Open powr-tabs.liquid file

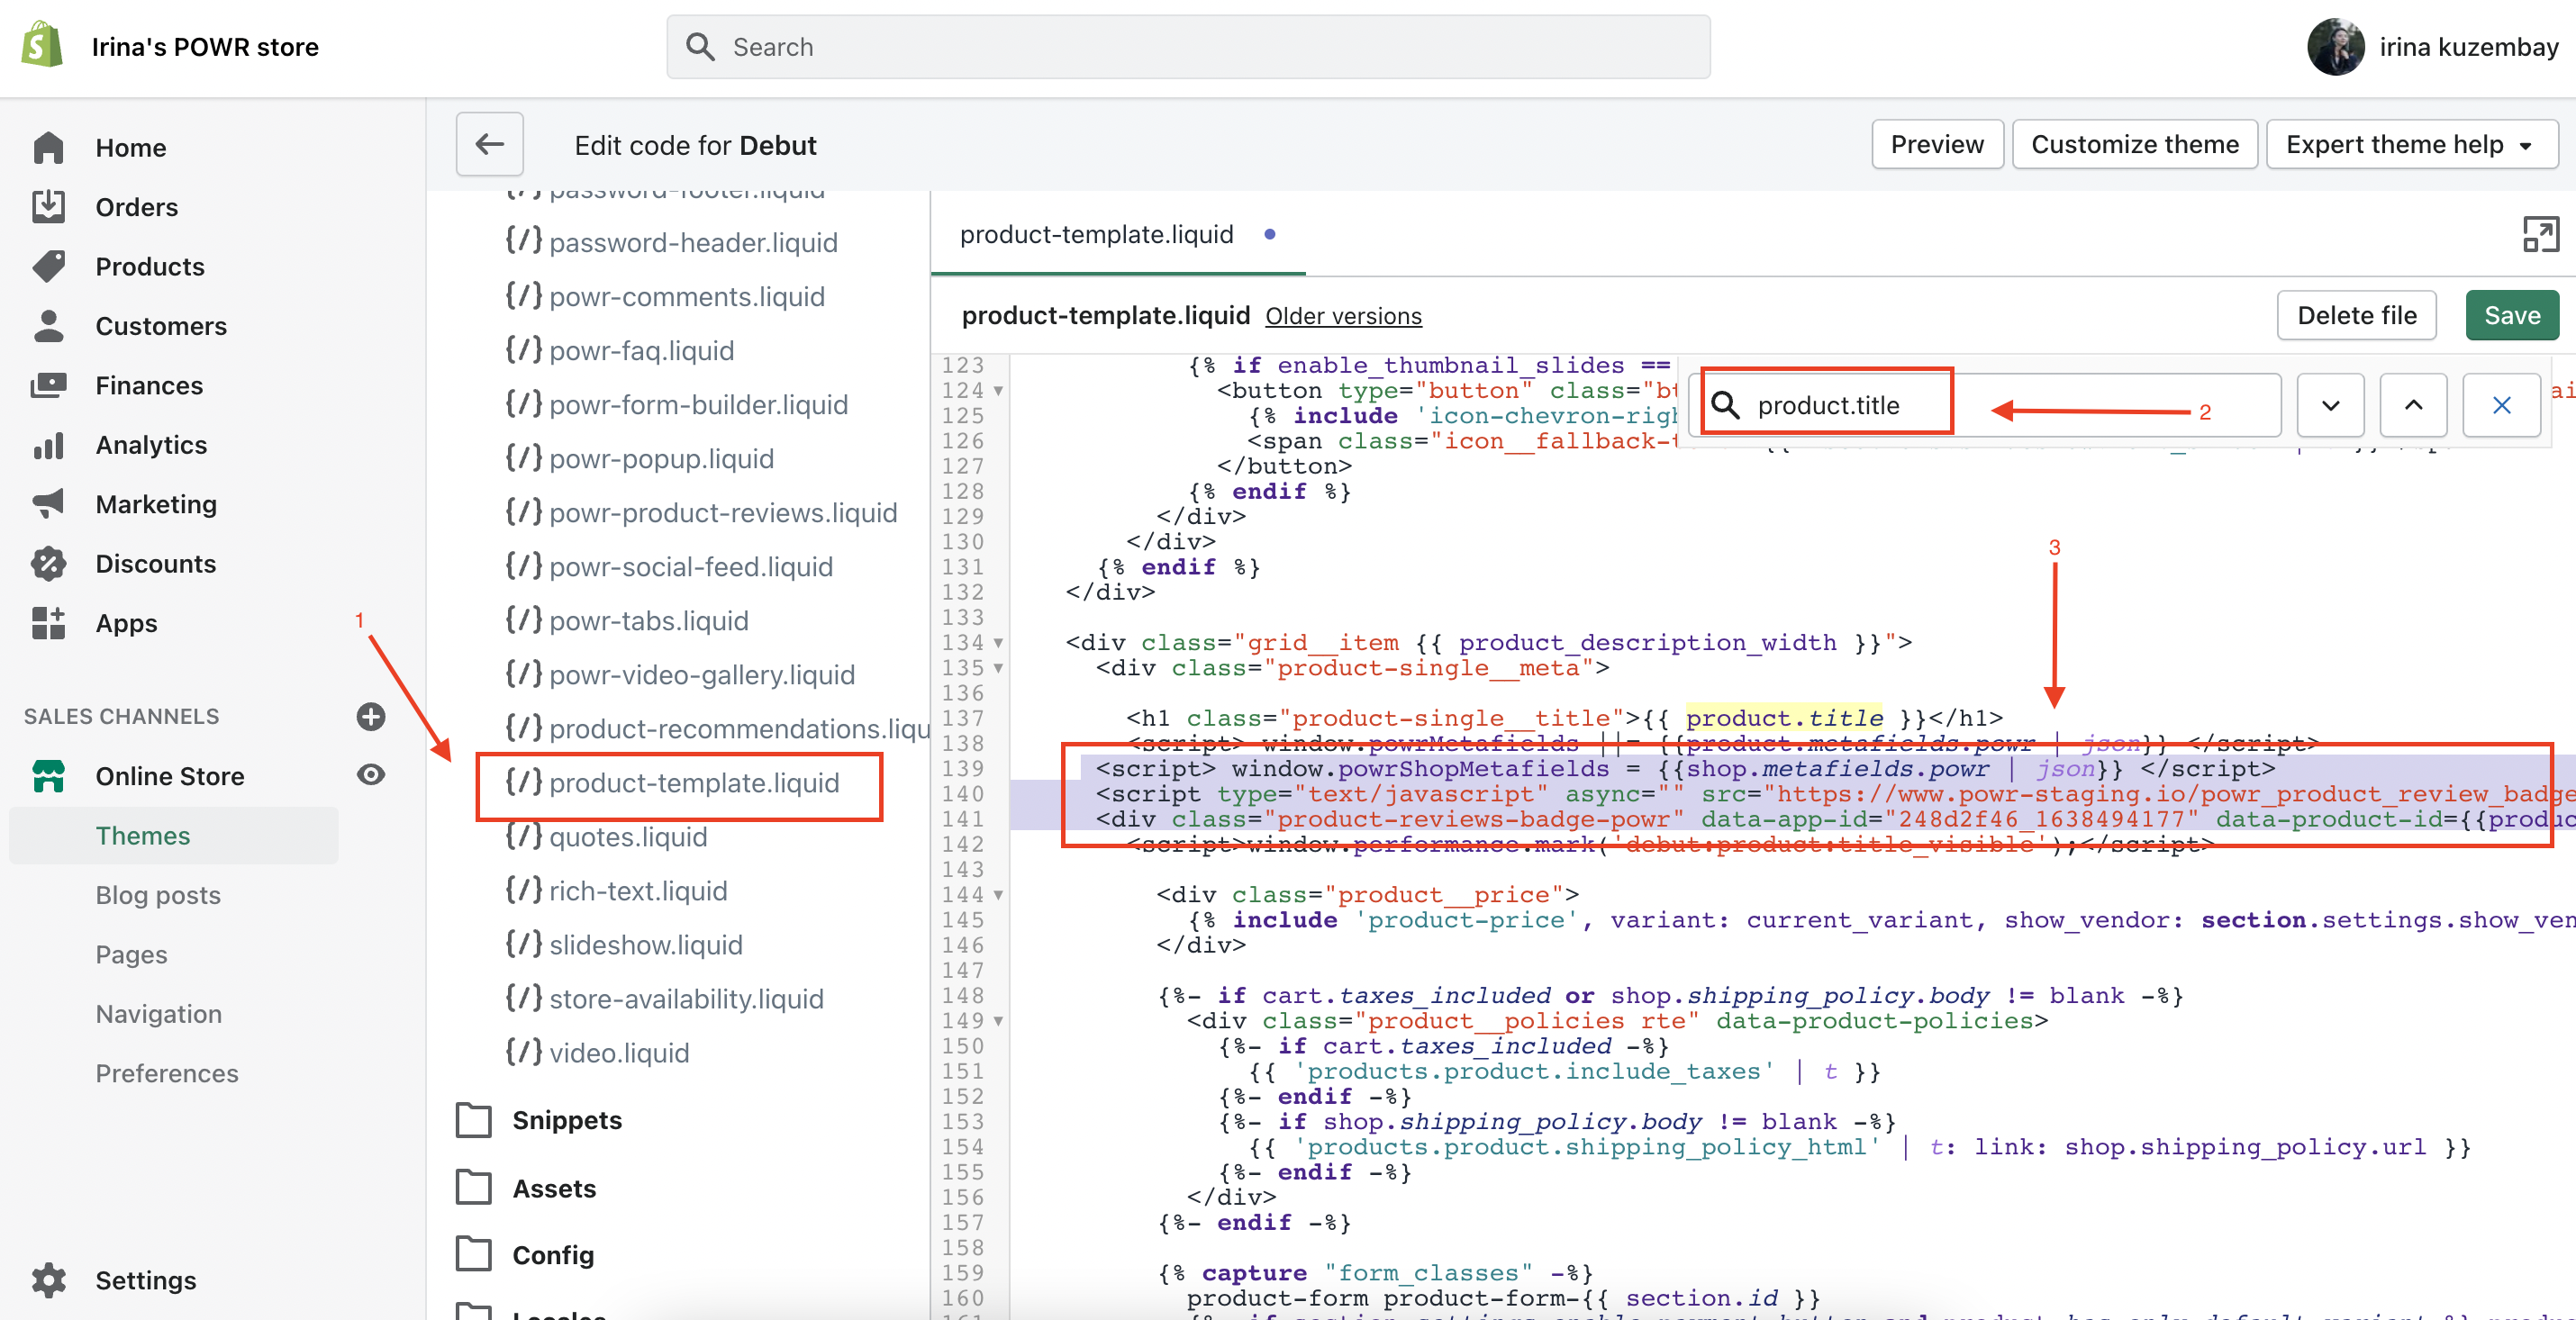click(x=627, y=620)
